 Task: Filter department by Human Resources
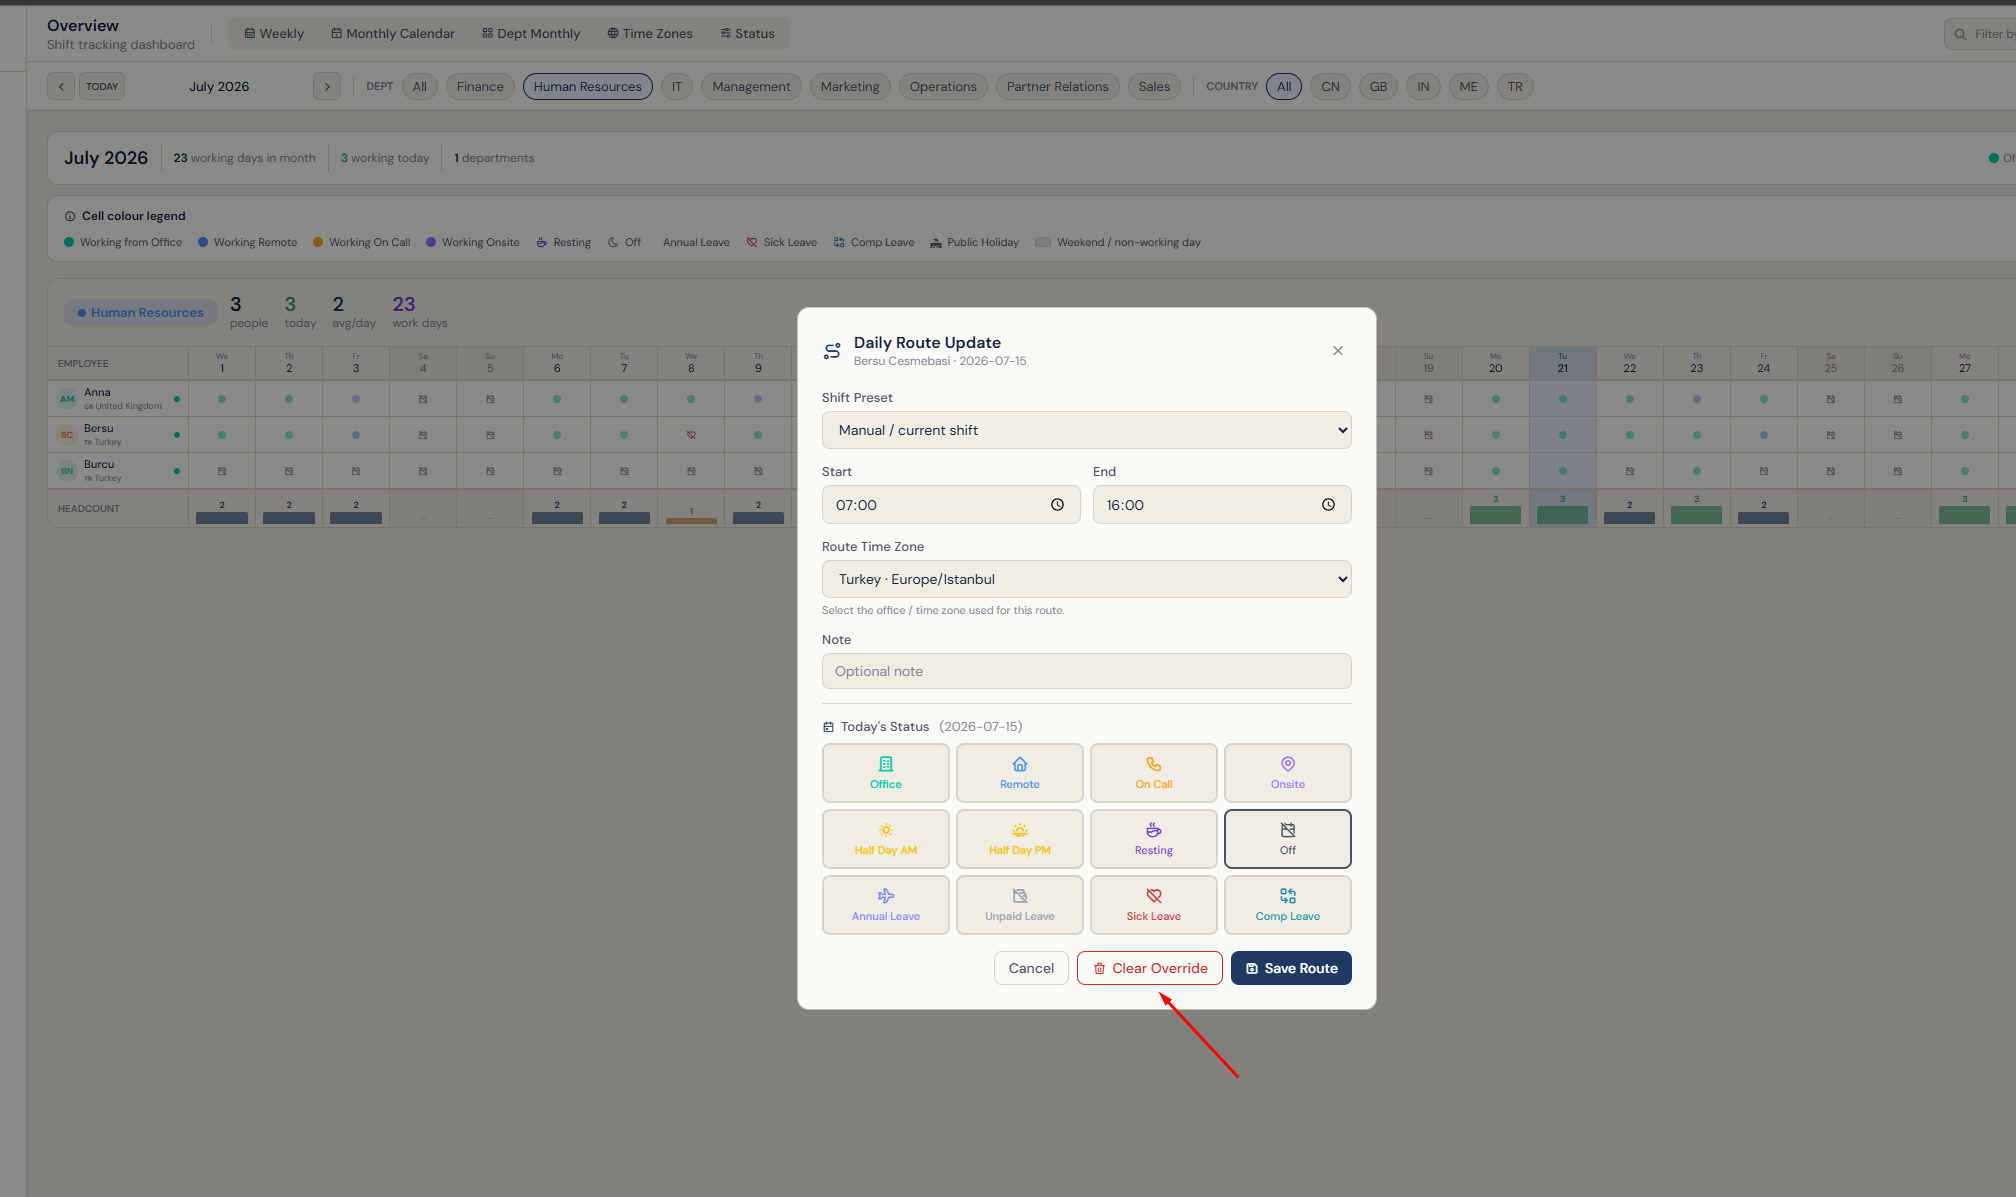[x=588, y=86]
